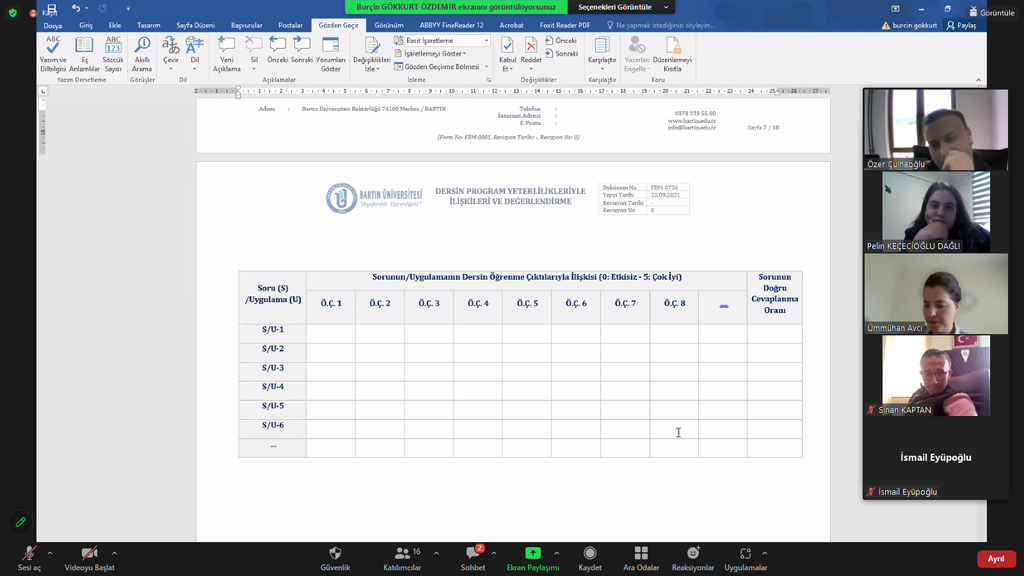This screenshot has height=576, width=1024.
Task: Open the Basit İşaretleme markup dropdown
Action: pyautogui.click(x=441, y=41)
